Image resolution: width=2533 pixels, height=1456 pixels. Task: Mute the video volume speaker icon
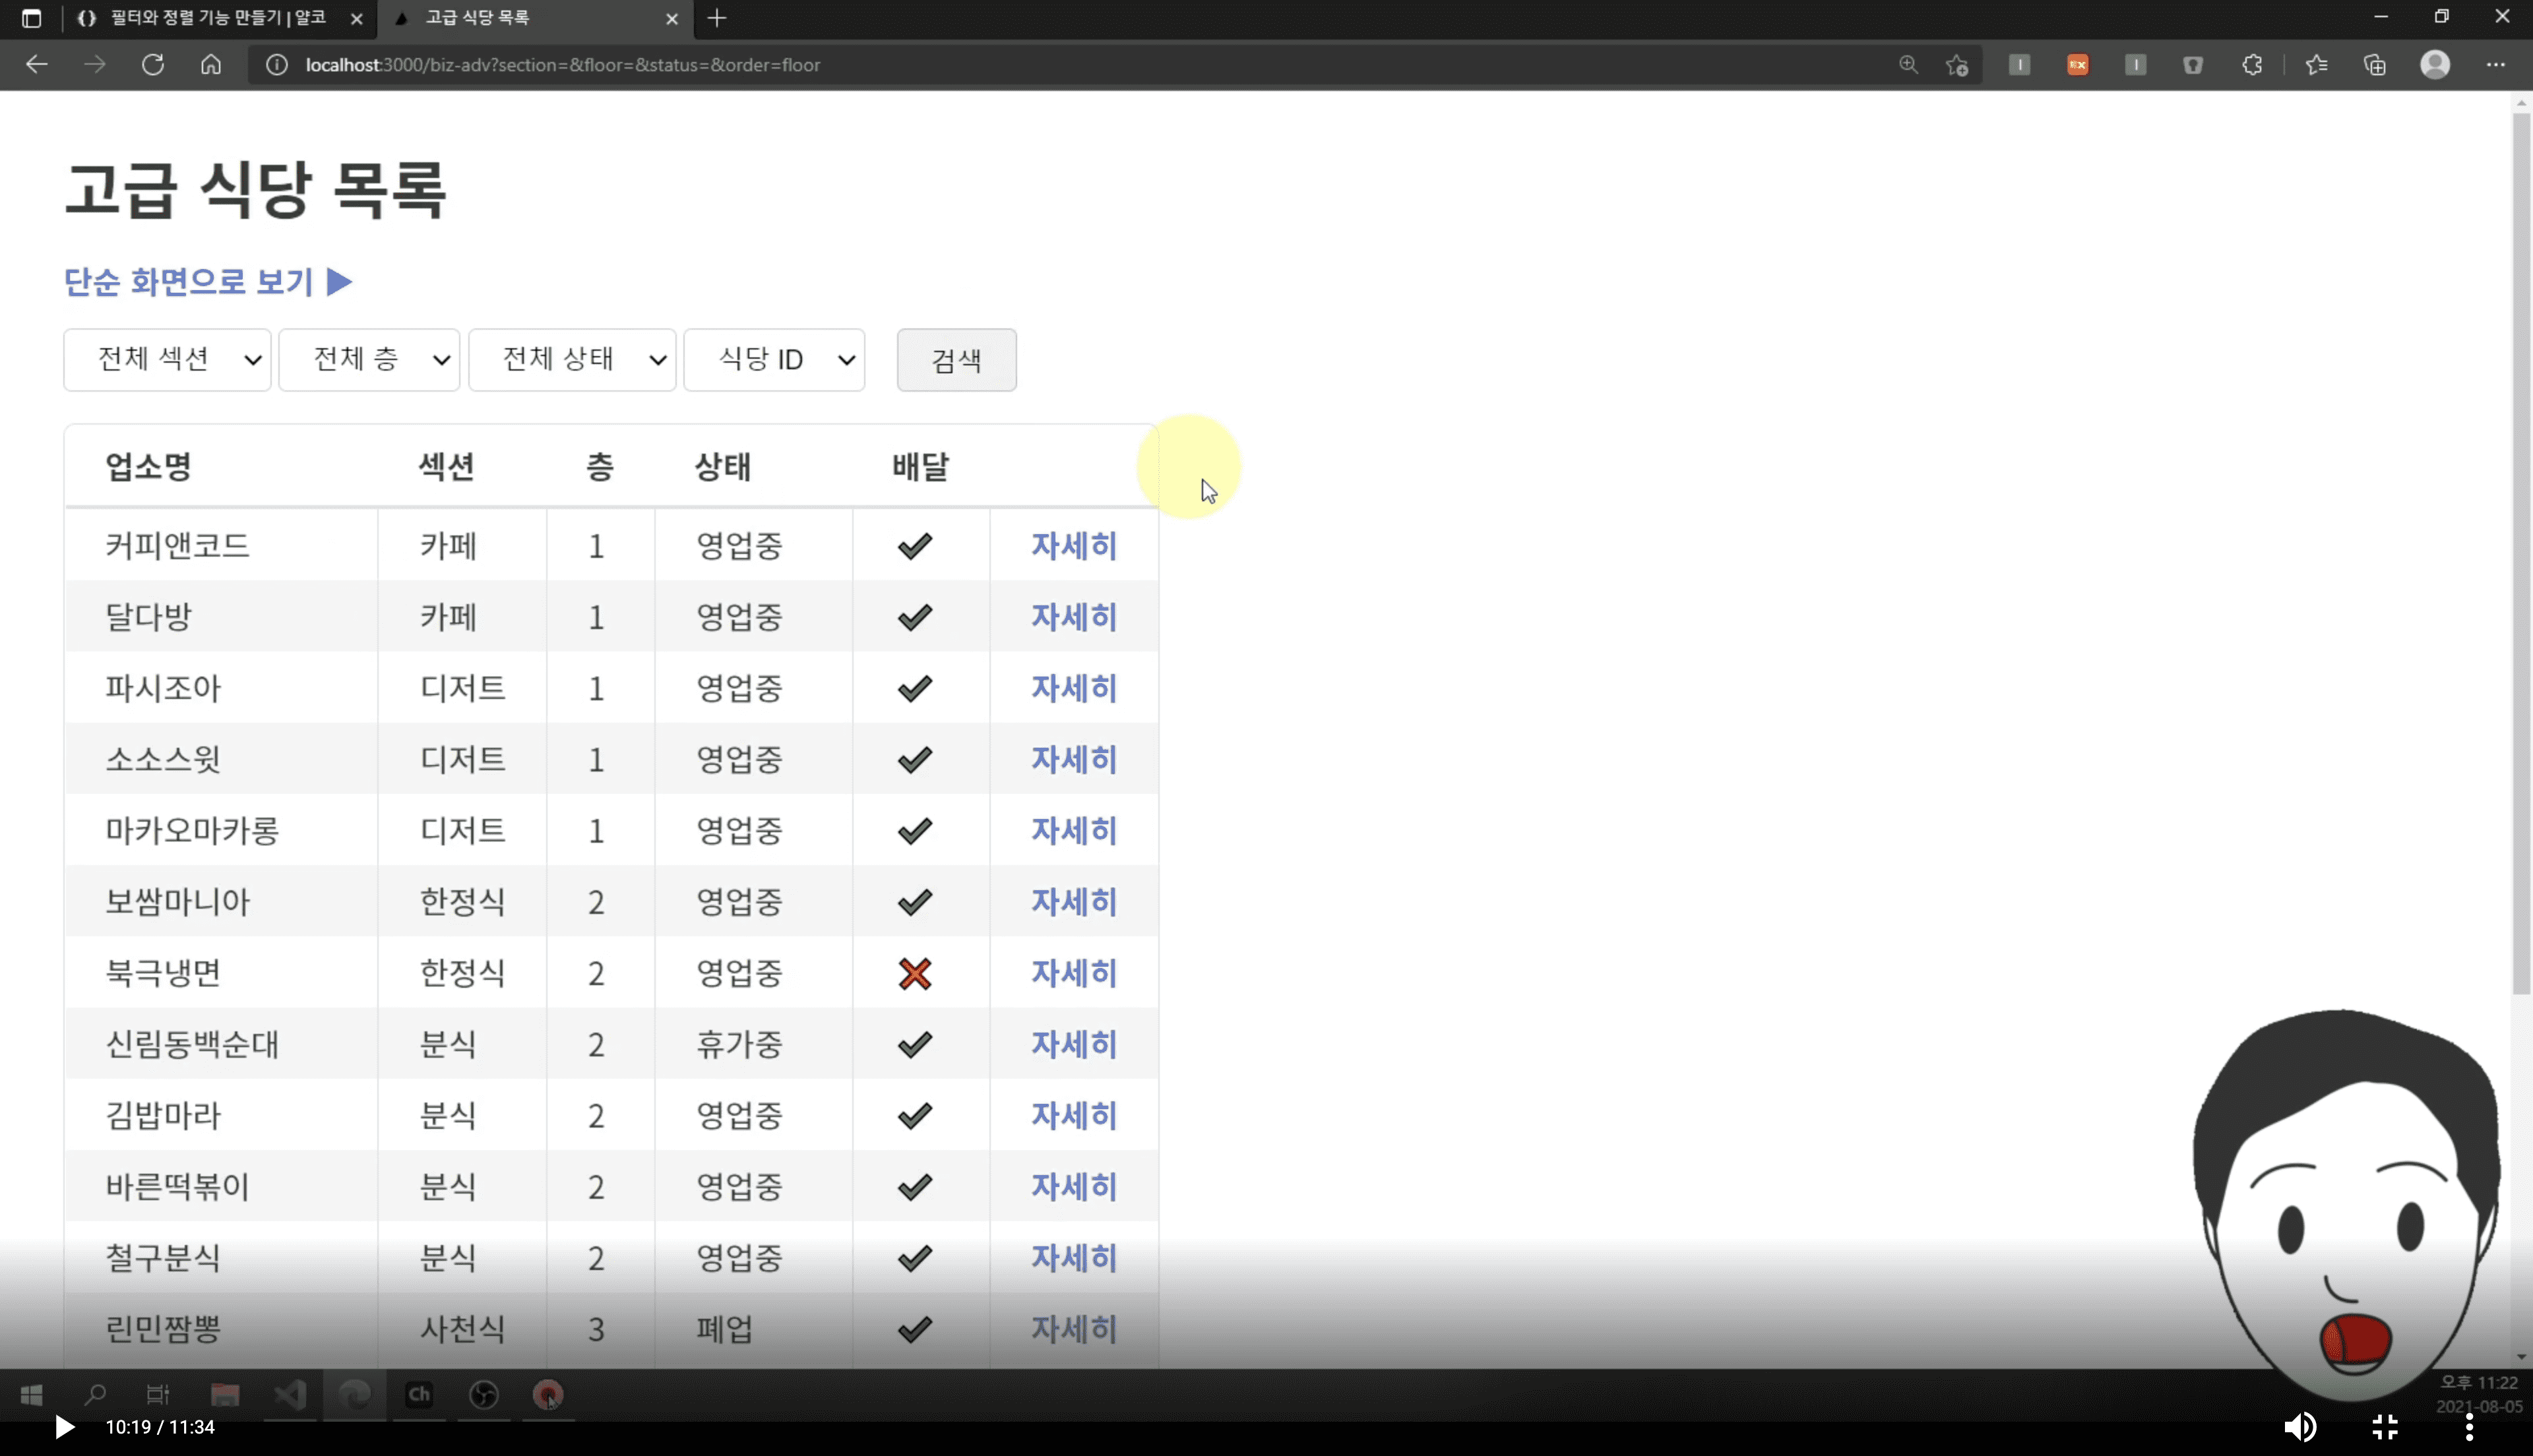[2300, 1427]
